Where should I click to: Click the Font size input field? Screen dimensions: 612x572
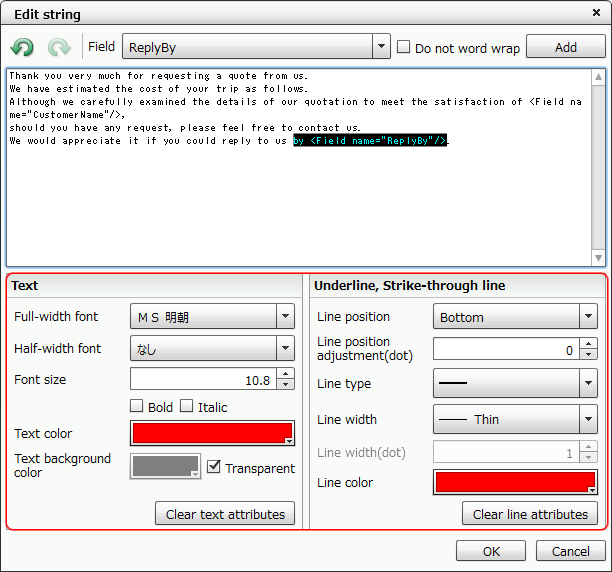coord(203,379)
